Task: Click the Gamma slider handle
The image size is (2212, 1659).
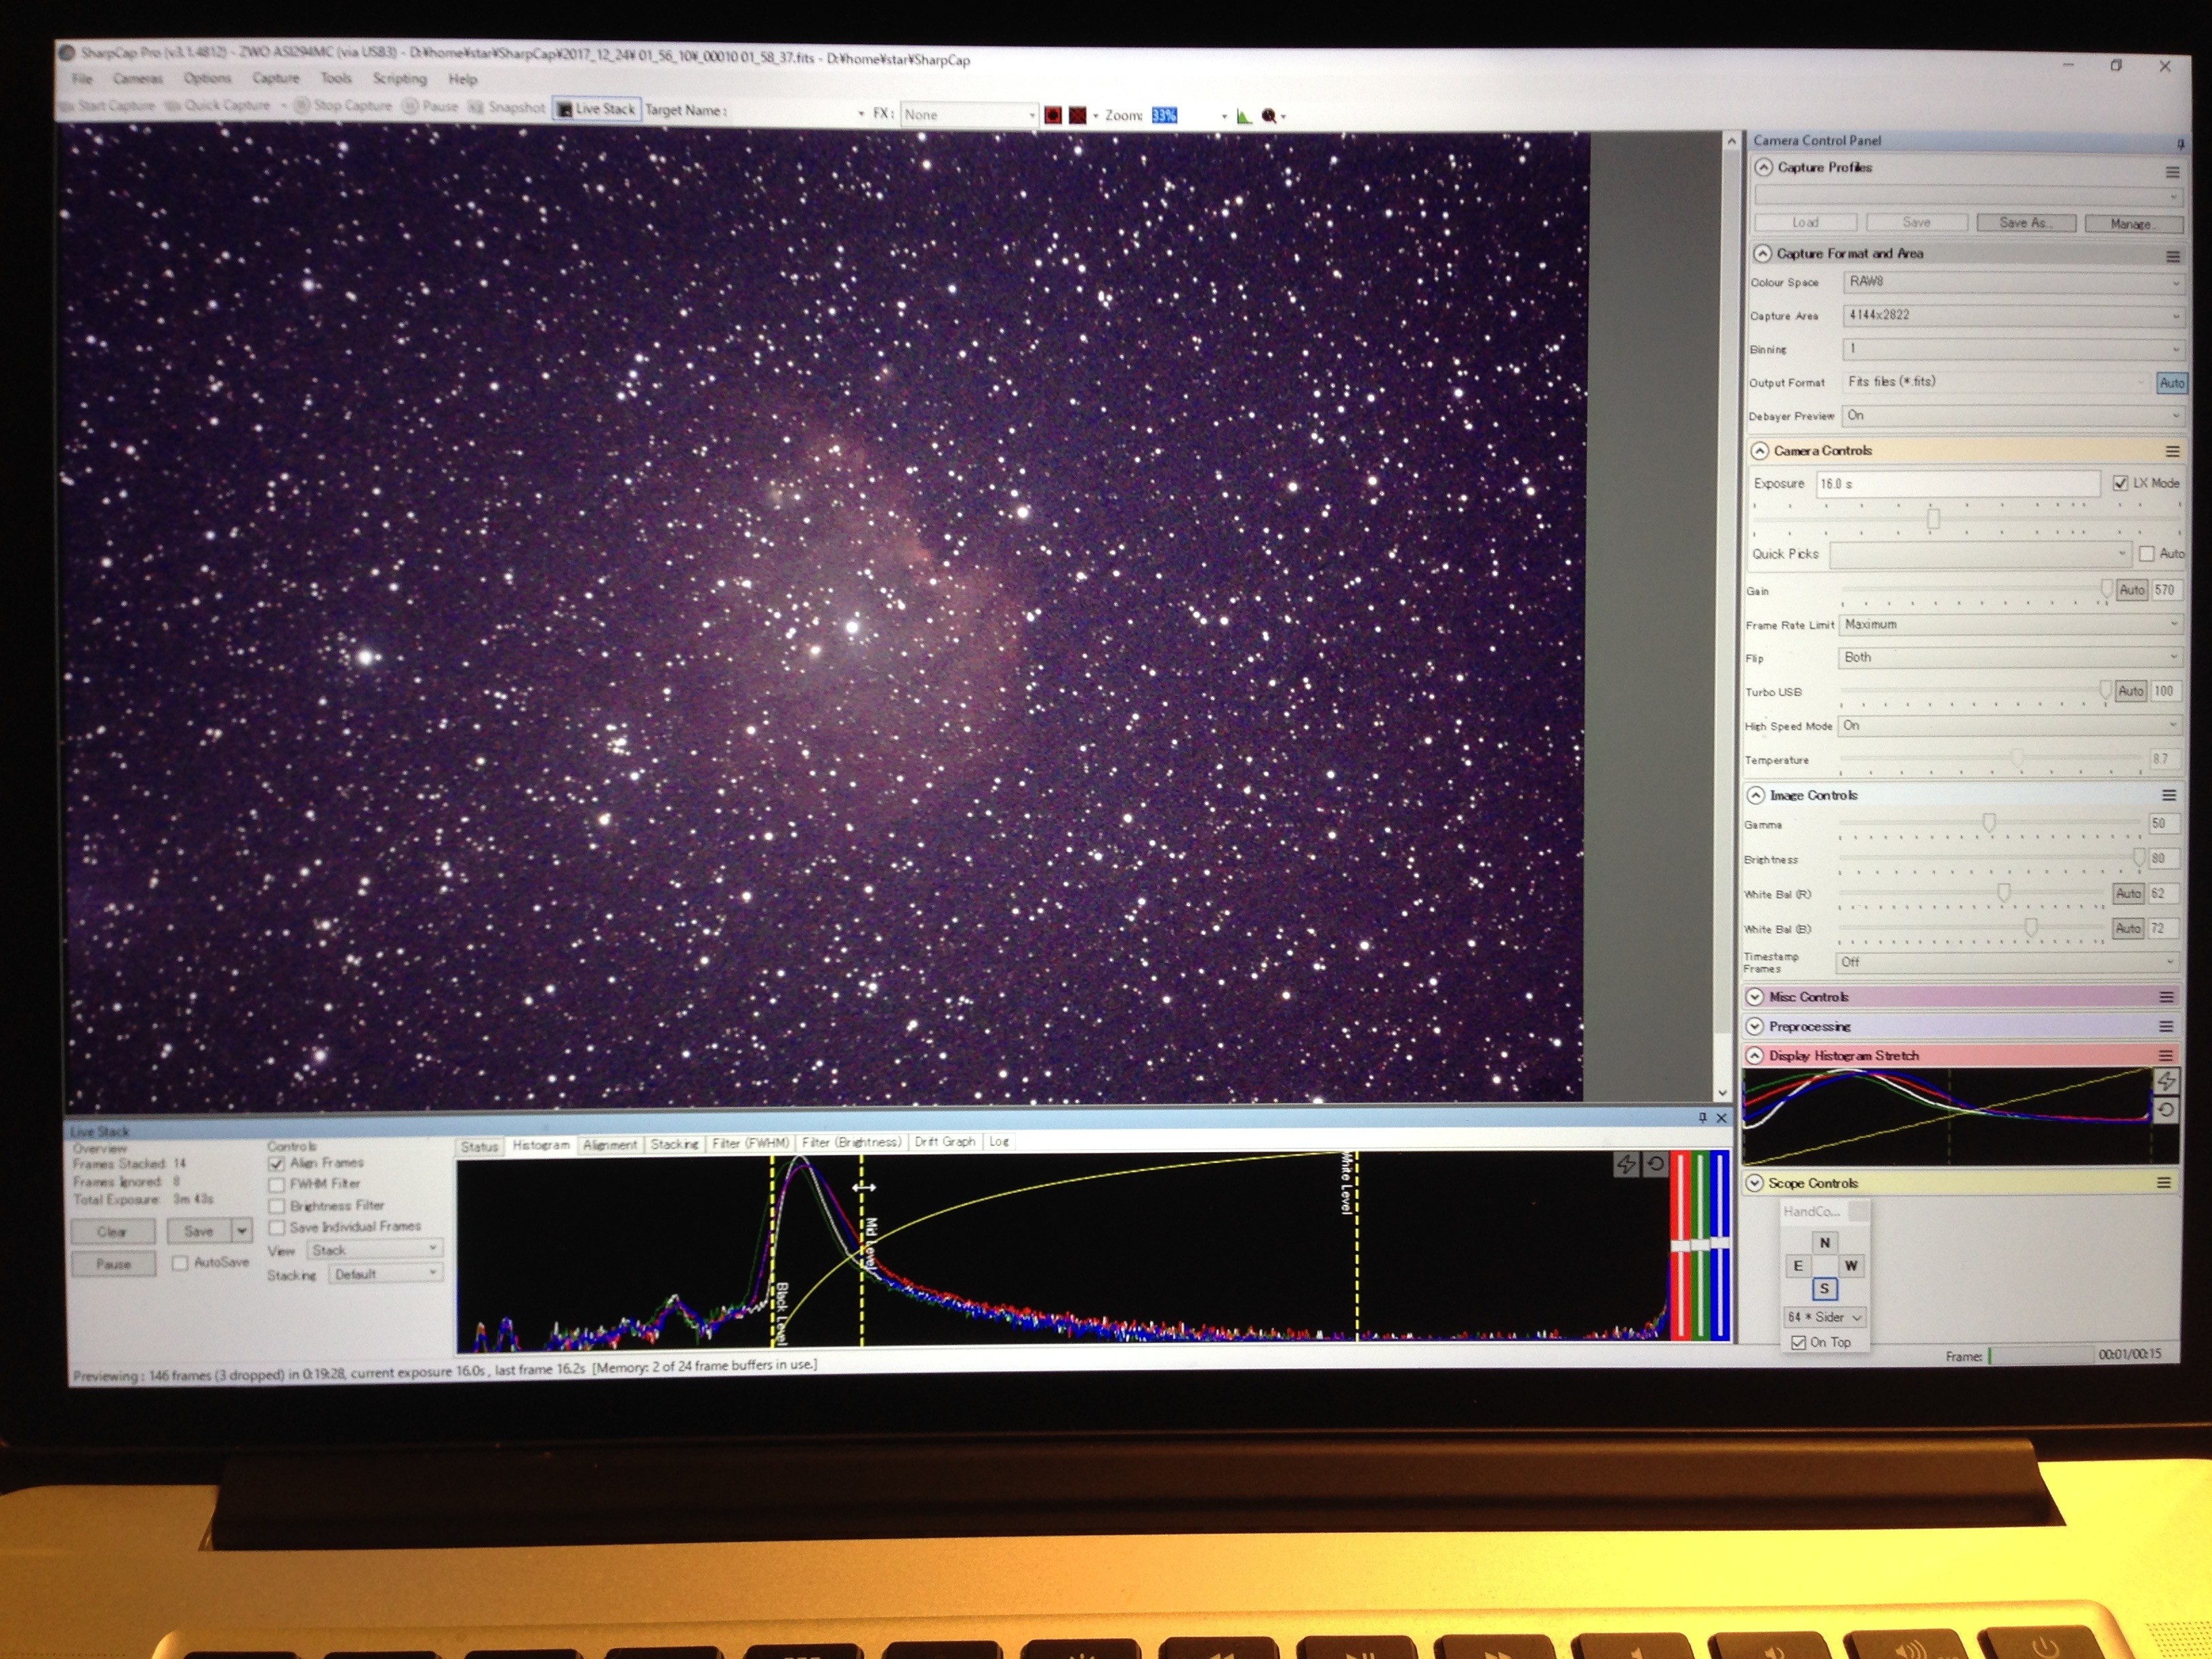Action: point(1989,822)
